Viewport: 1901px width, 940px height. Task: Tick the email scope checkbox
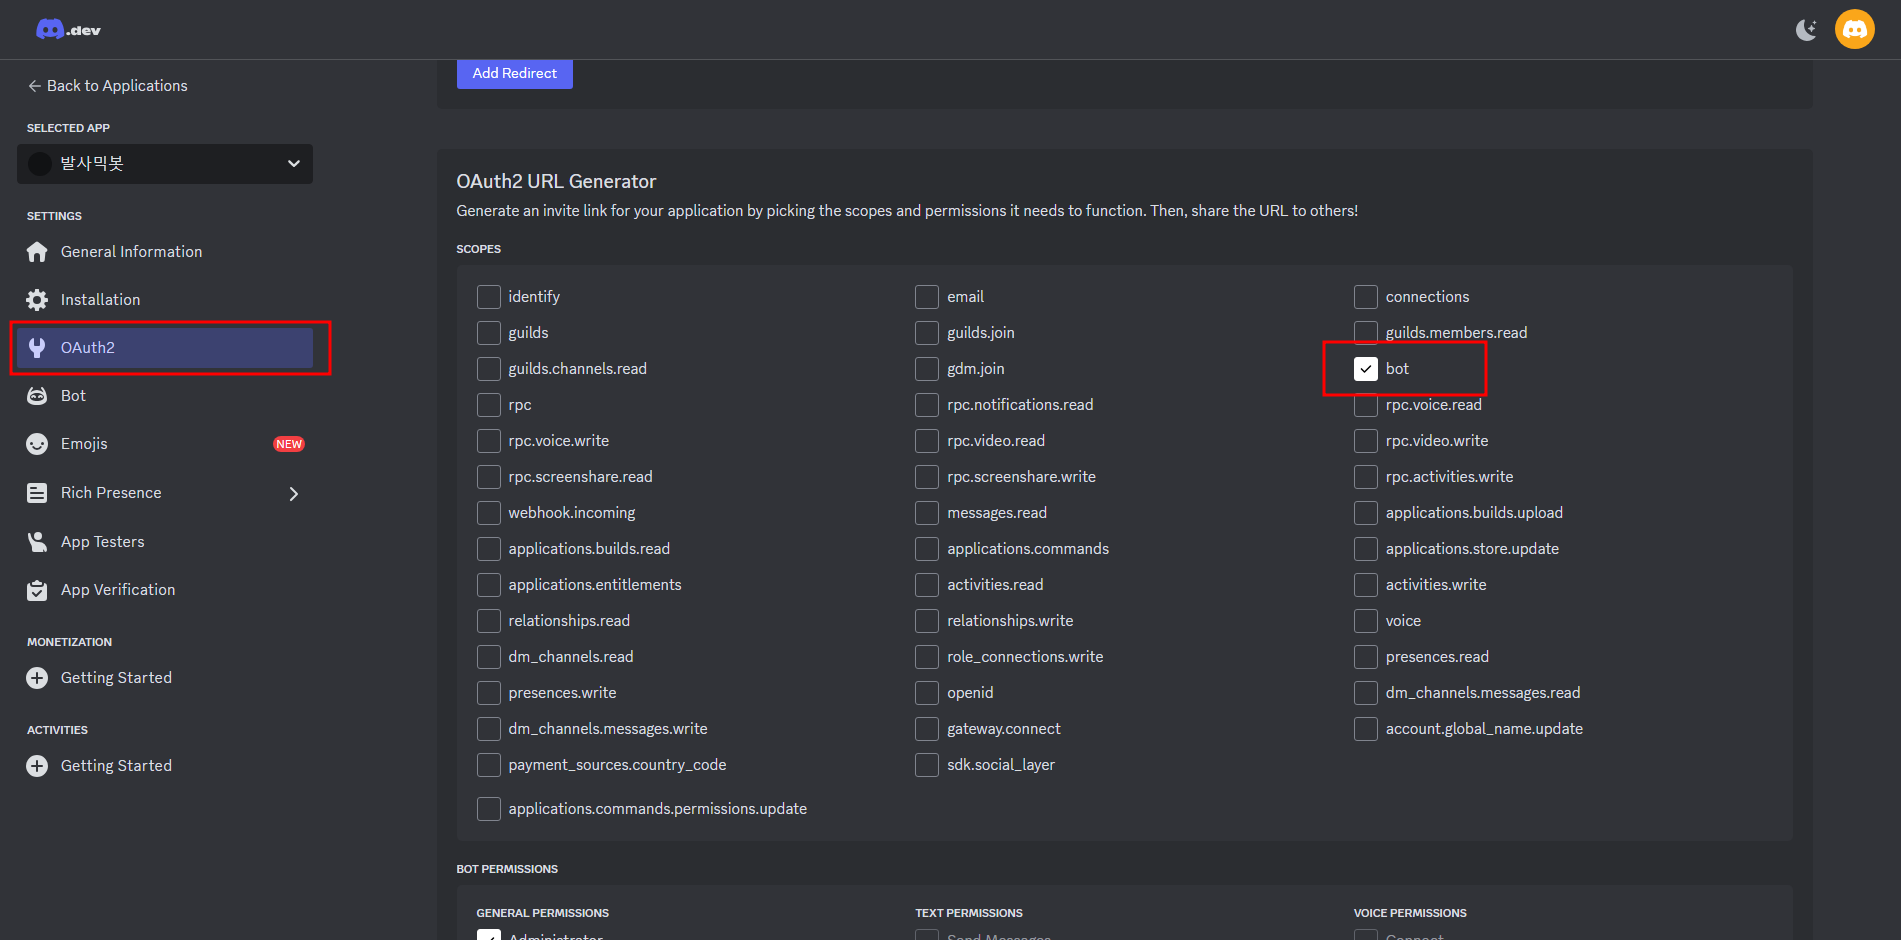point(927,297)
